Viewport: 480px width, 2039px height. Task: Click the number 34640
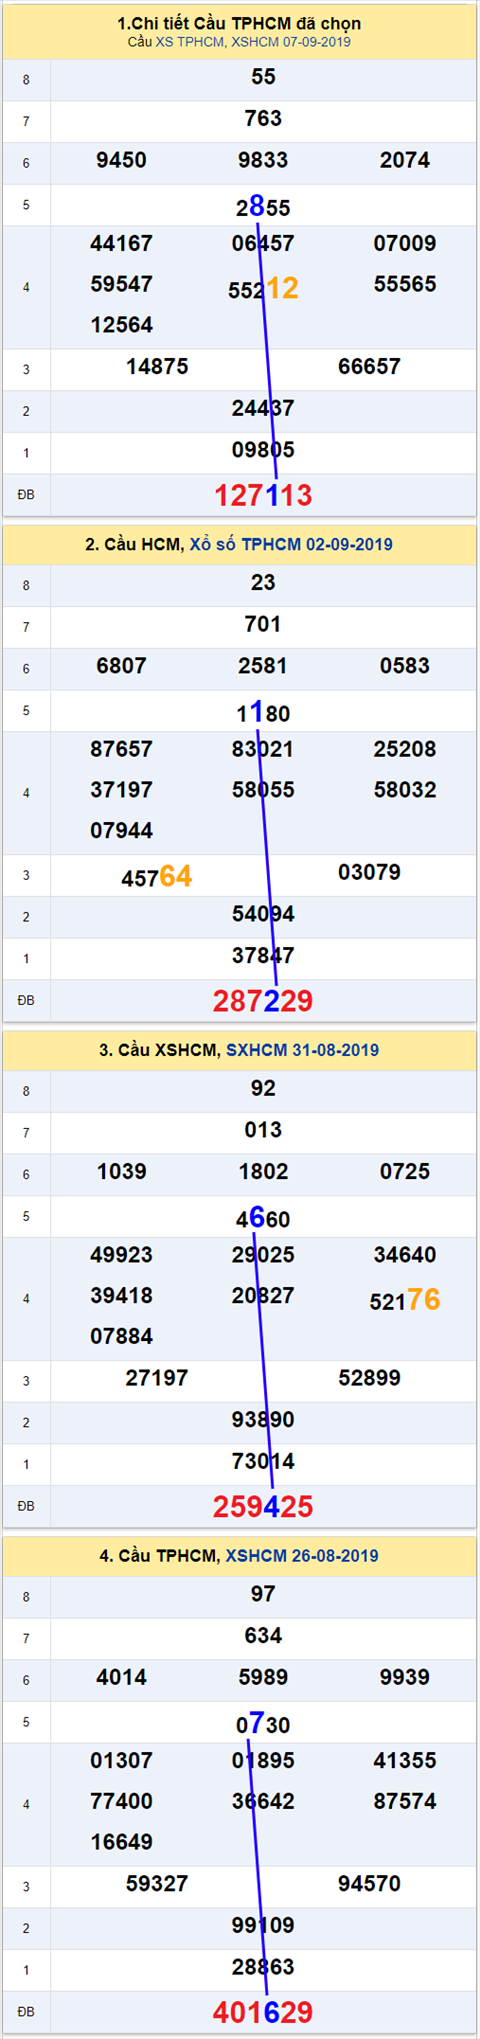point(405,1255)
